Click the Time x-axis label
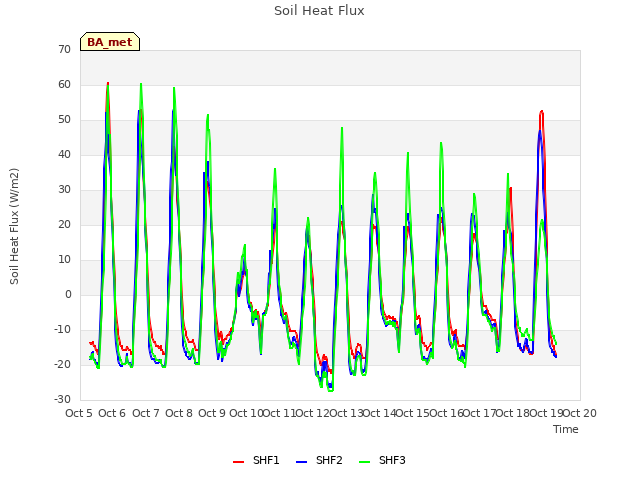 pos(566,429)
